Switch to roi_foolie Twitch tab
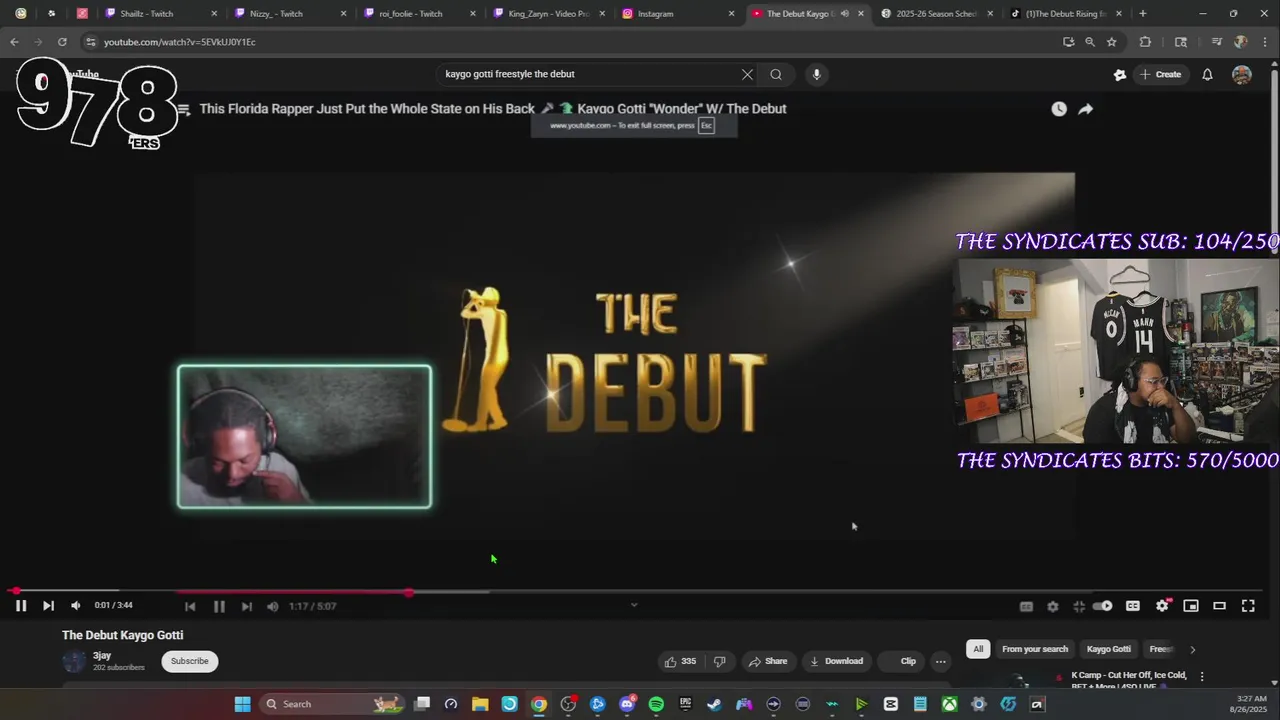This screenshot has height=720, width=1280. click(x=420, y=14)
